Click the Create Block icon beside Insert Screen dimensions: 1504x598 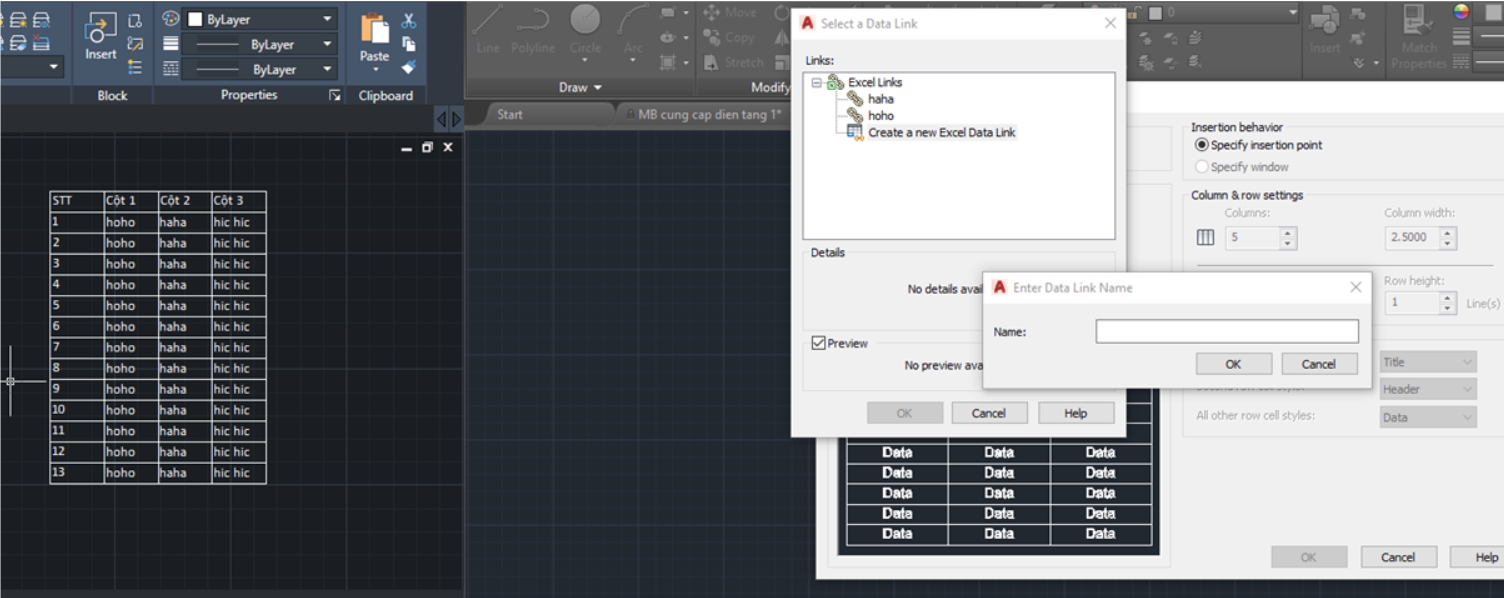point(135,20)
